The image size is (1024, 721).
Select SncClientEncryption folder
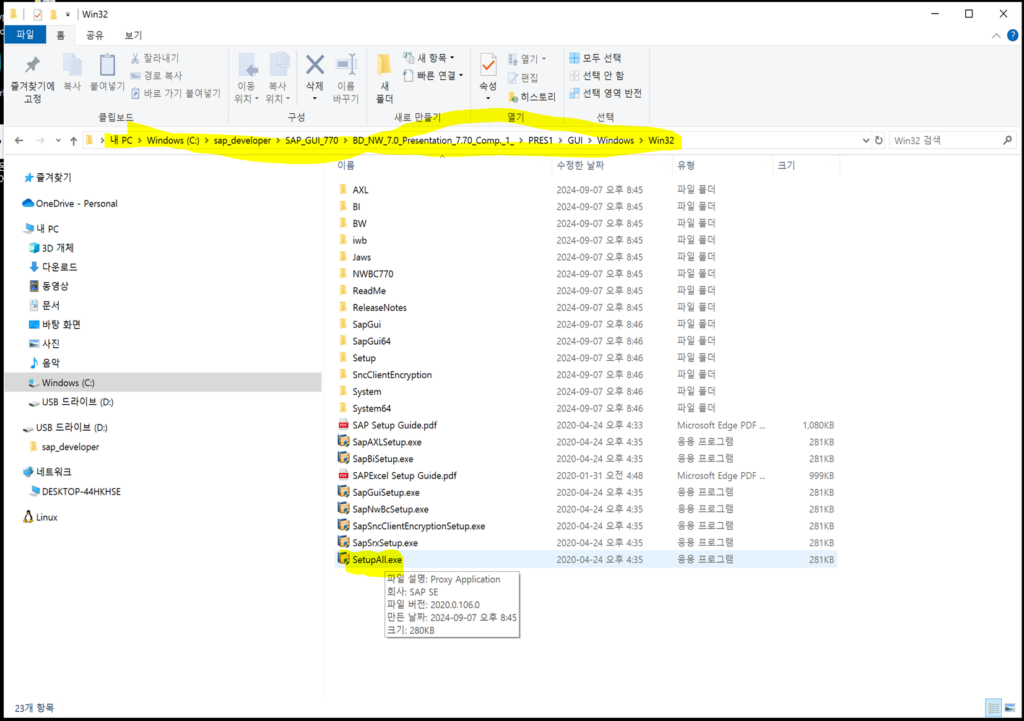pyautogui.click(x=385, y=375)
